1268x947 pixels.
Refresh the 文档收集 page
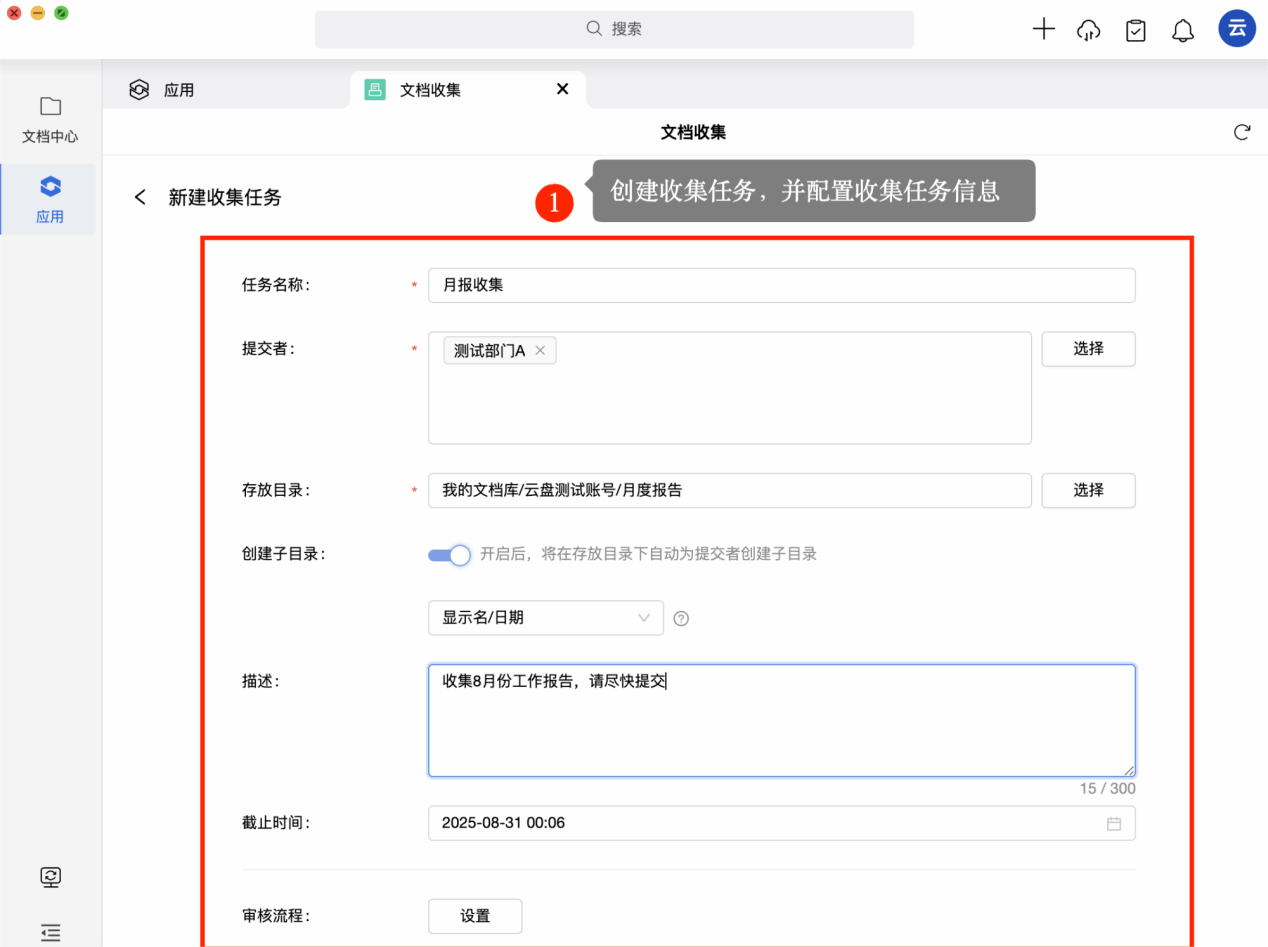coord(1241,132)
